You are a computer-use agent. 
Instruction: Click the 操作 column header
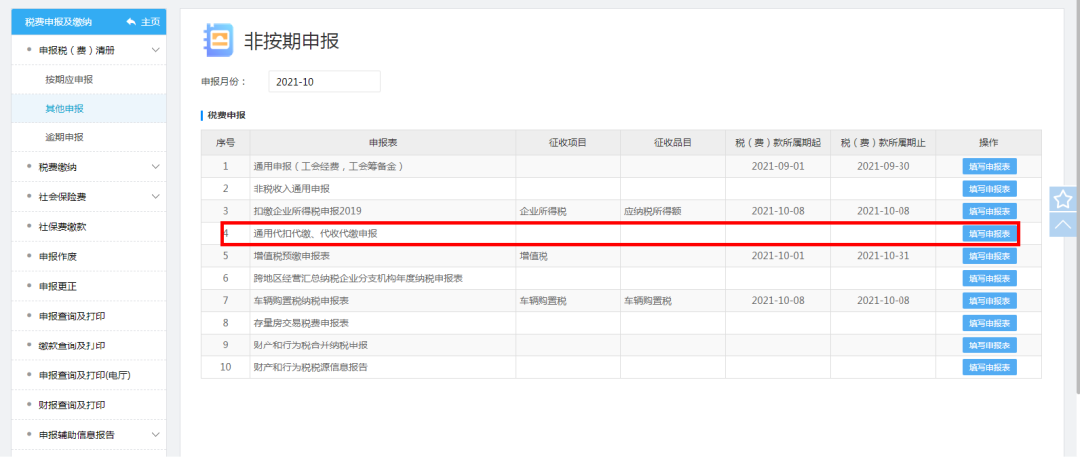989,143
